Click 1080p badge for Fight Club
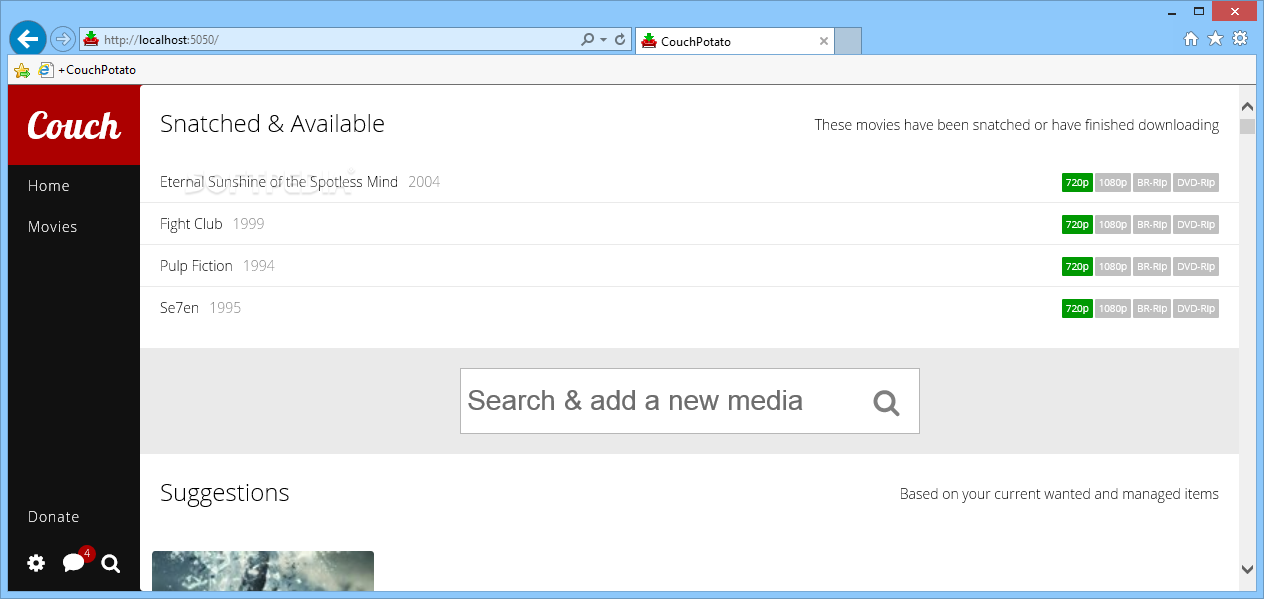Image resolution: width=1264 pixels, height=599 pixels. coord(1113,225)
